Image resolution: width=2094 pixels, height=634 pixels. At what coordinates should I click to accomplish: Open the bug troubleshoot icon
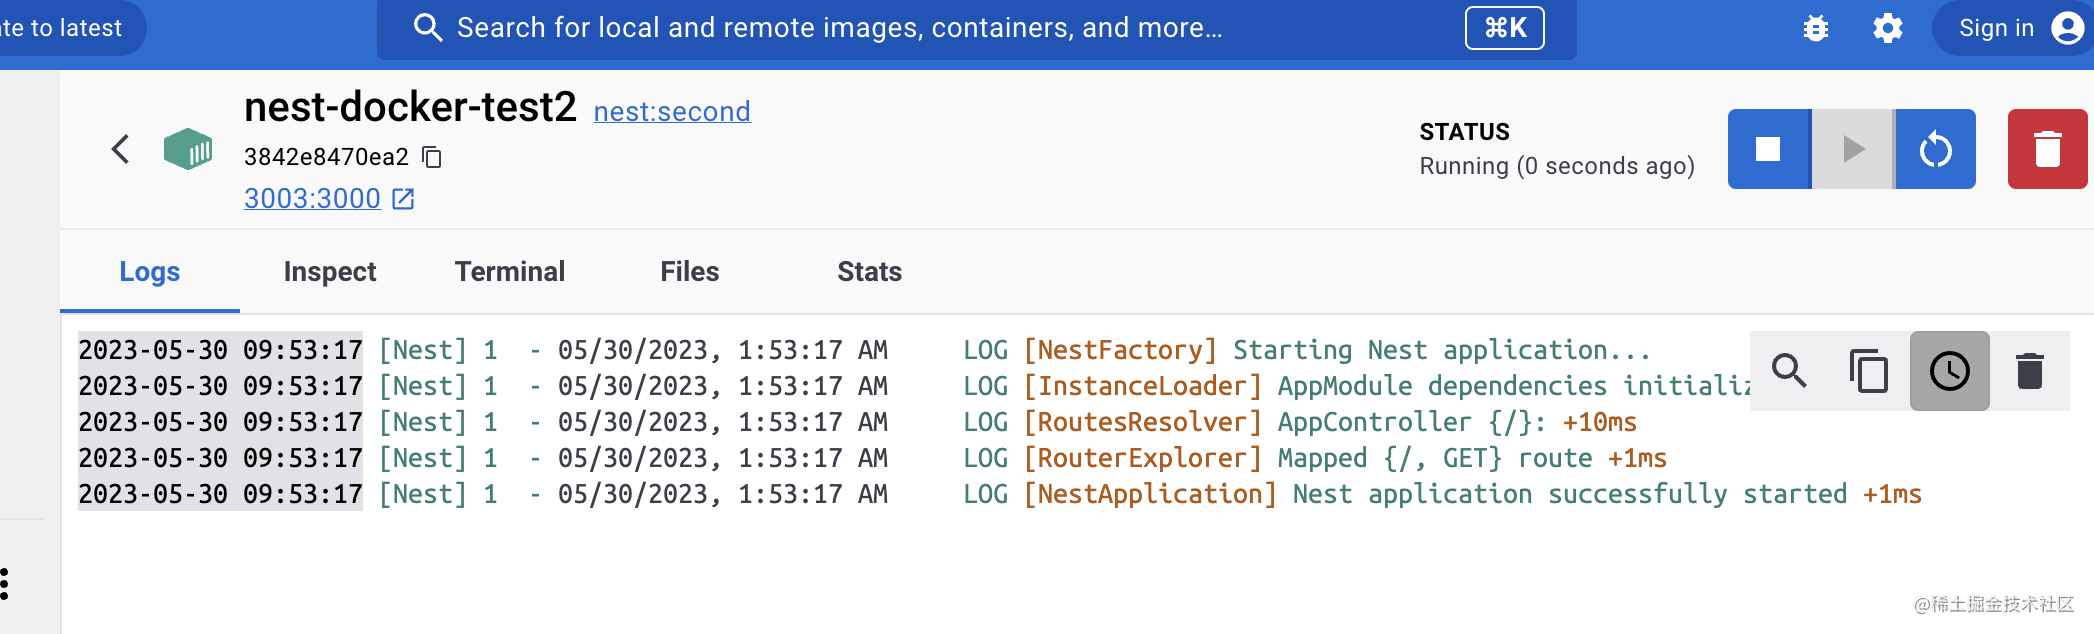[x=1815, y=28]
